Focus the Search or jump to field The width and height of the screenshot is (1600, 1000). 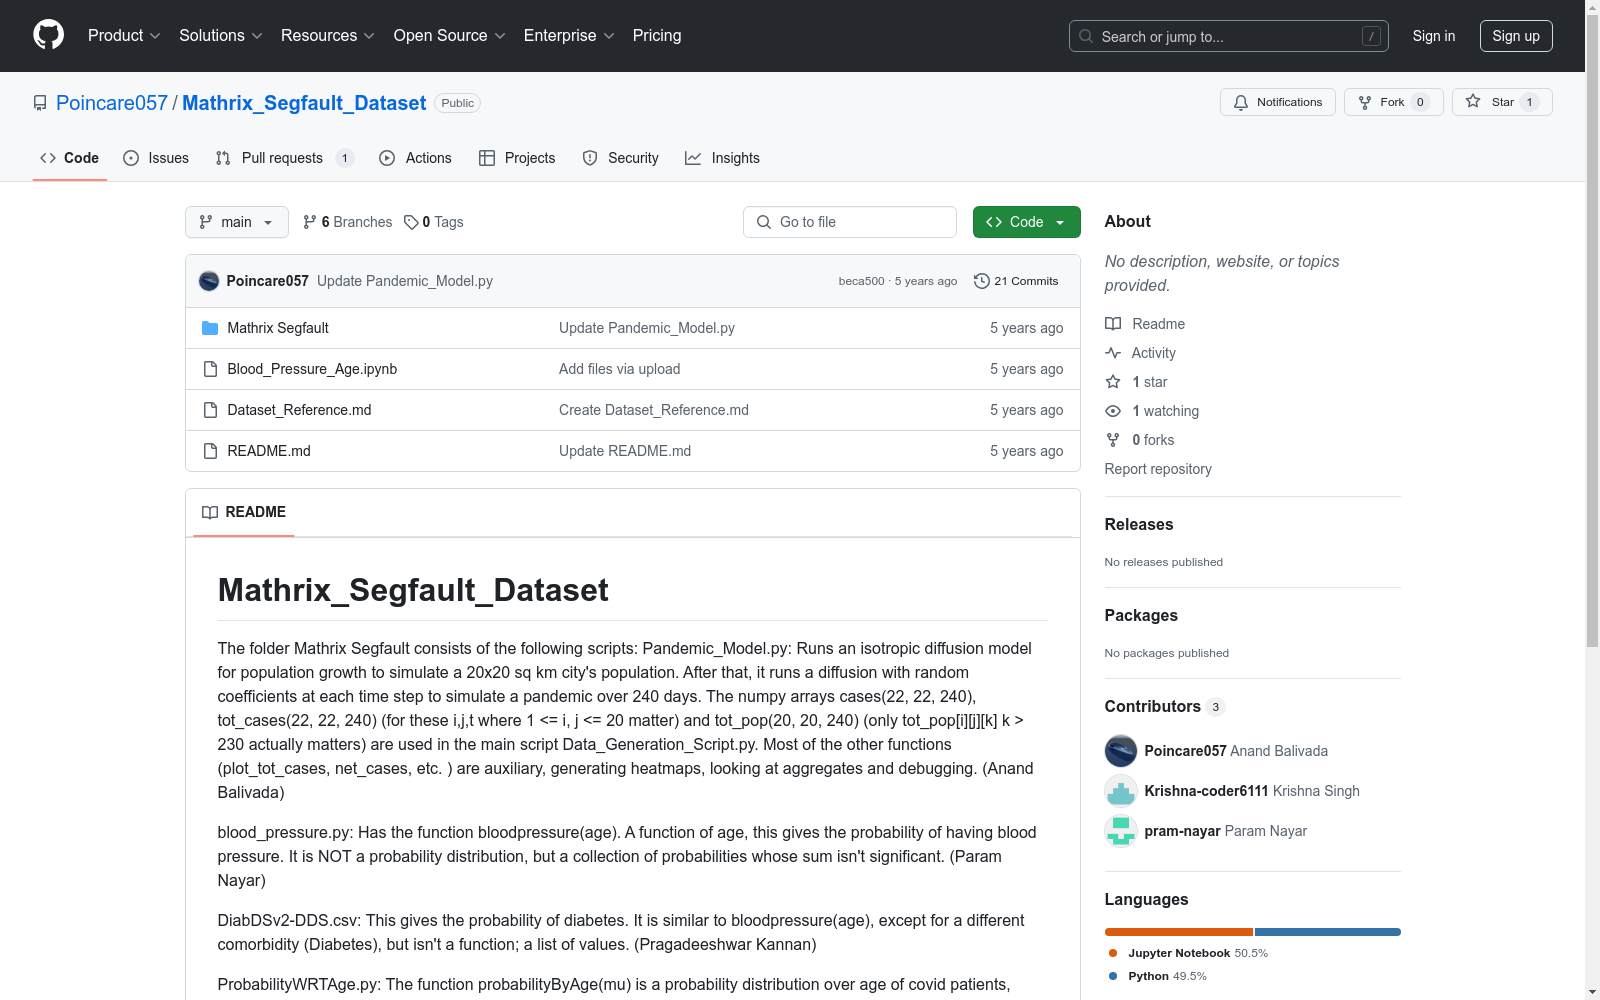1229,36
